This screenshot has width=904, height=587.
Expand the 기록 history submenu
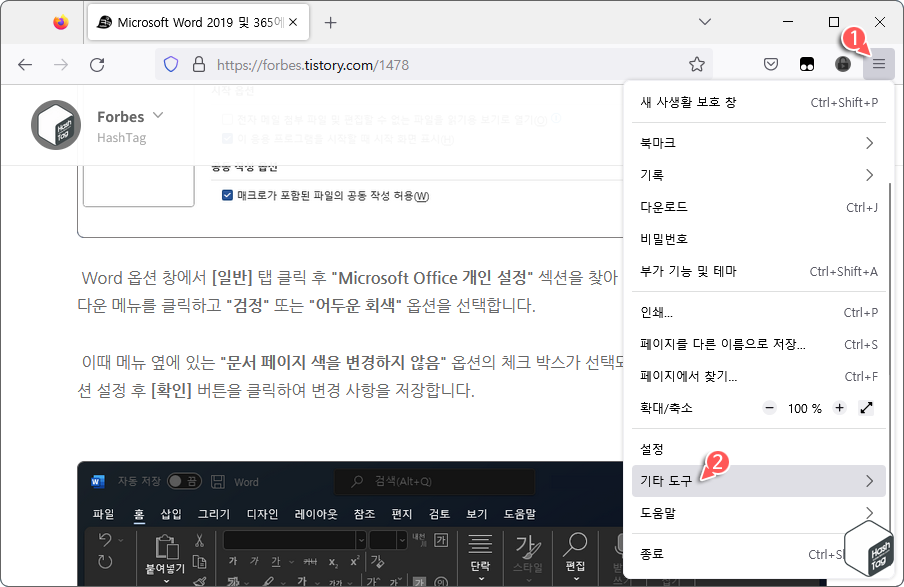[x=759, y=175]
